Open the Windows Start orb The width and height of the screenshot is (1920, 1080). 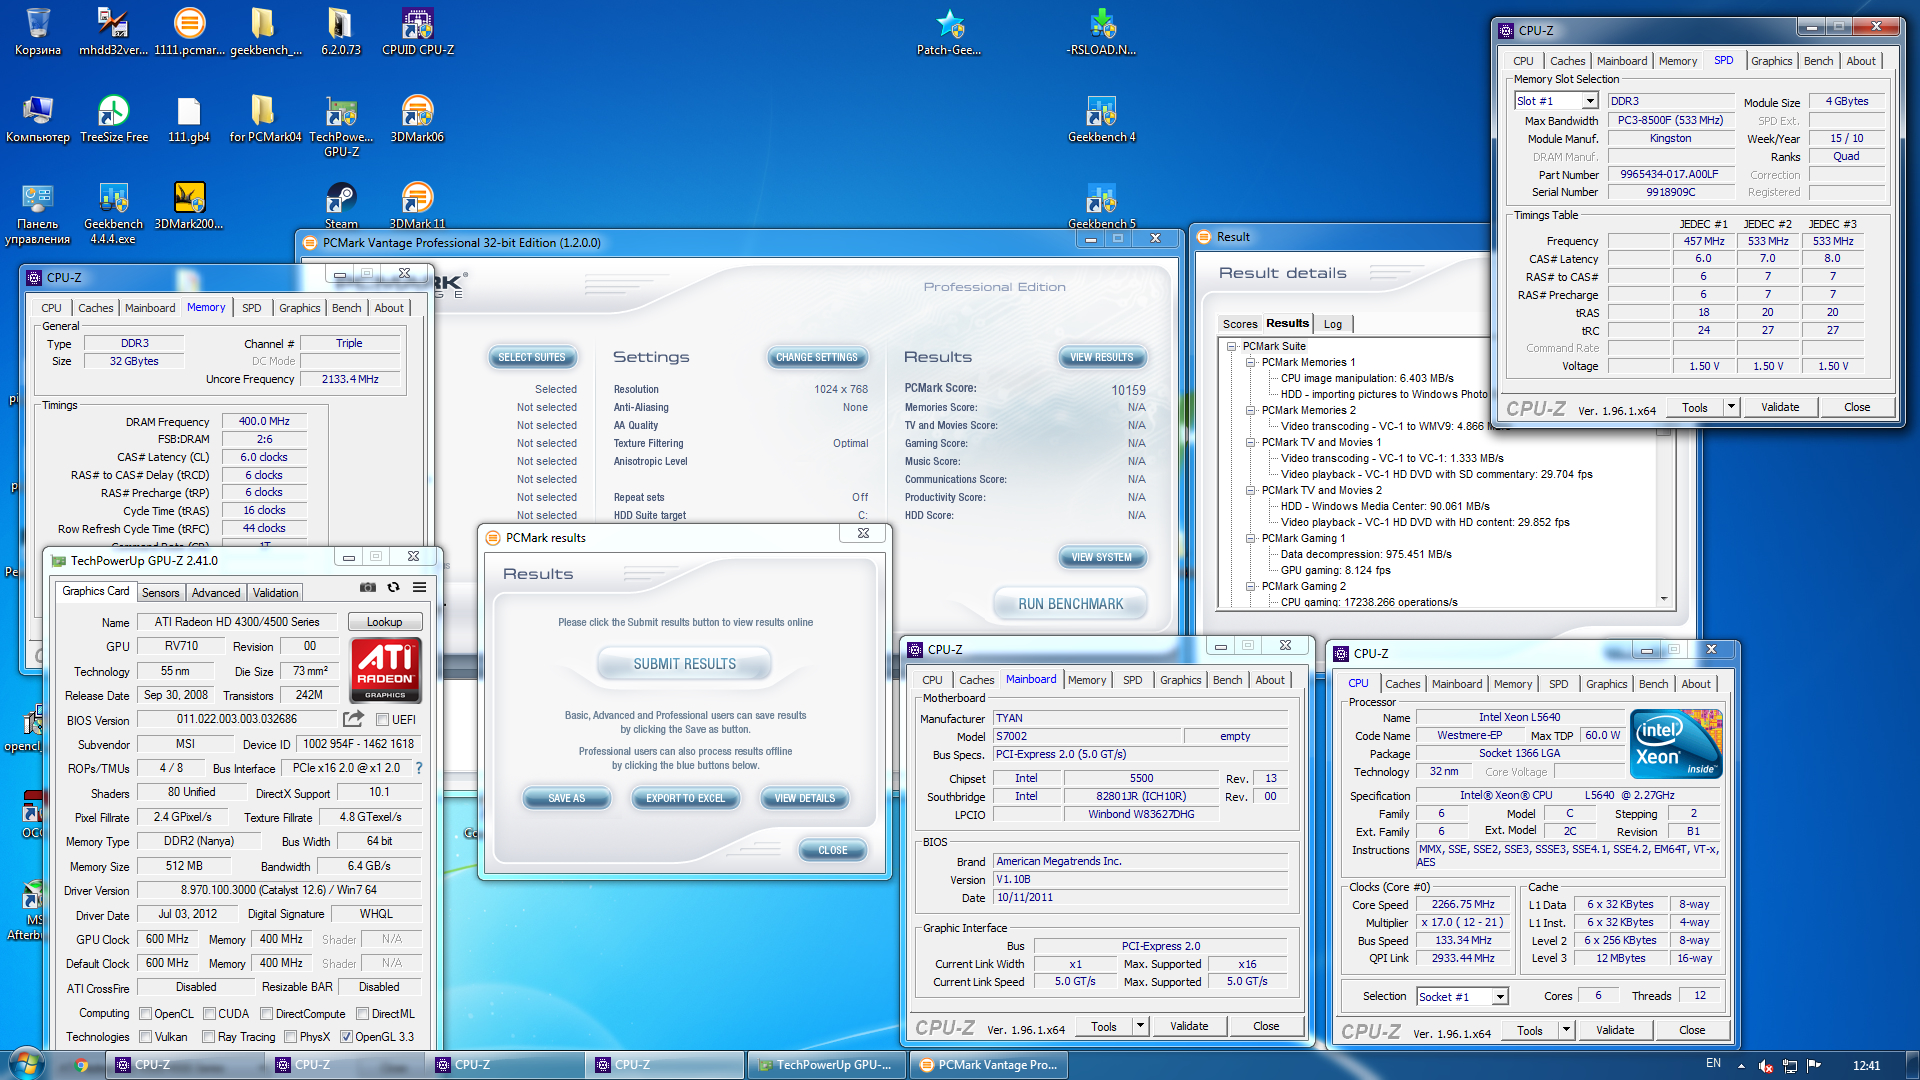tap(27, 1064)
